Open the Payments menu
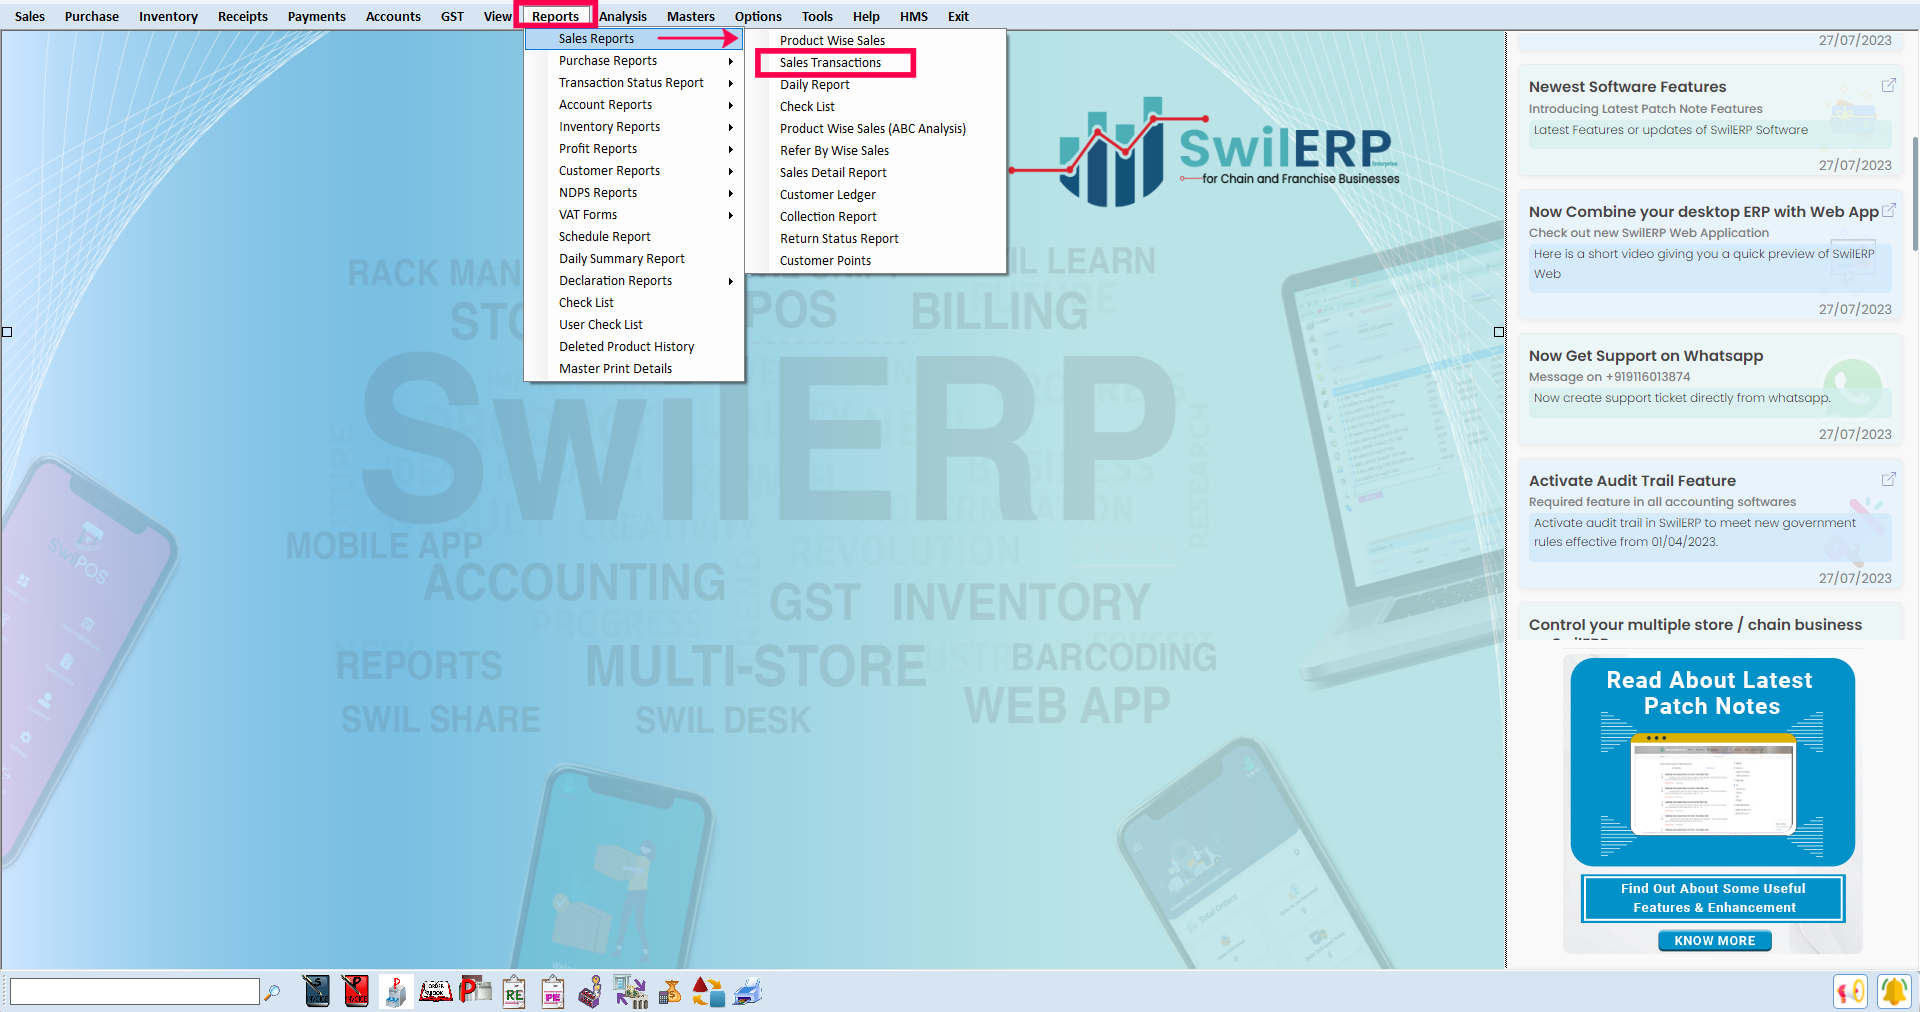The image size is (1920, 1012). coord(317,16)
